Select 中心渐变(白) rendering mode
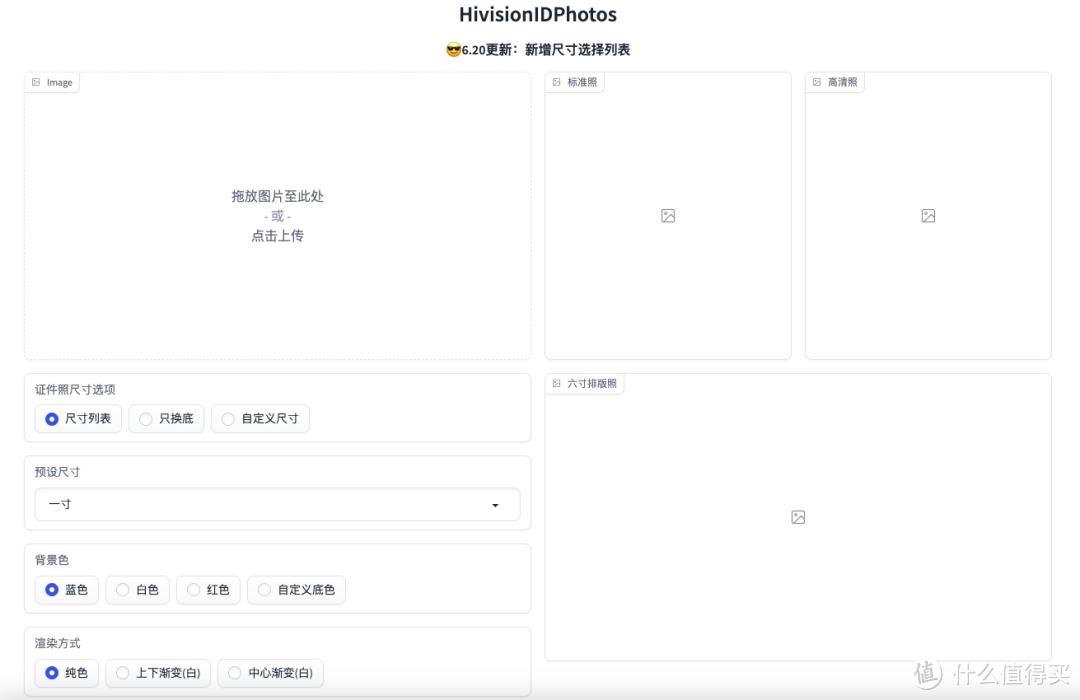 (x=271, y=673)
